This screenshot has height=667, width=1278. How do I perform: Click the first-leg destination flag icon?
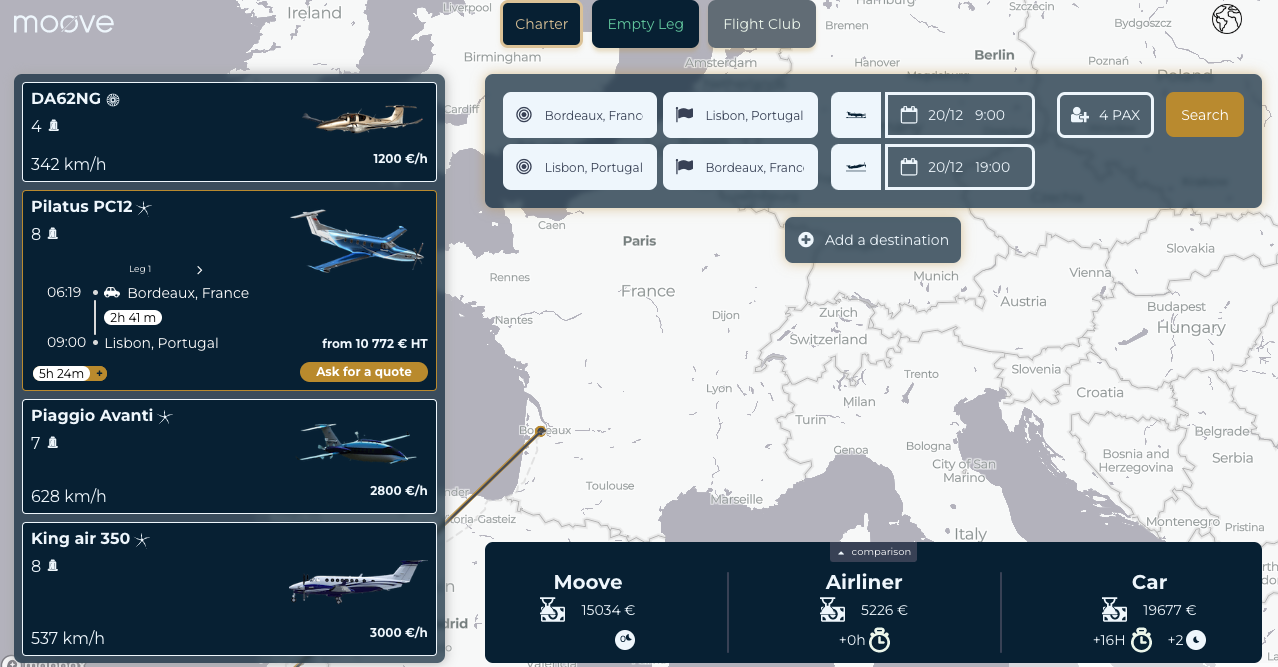pyautogui.click(x=684, y=115)
